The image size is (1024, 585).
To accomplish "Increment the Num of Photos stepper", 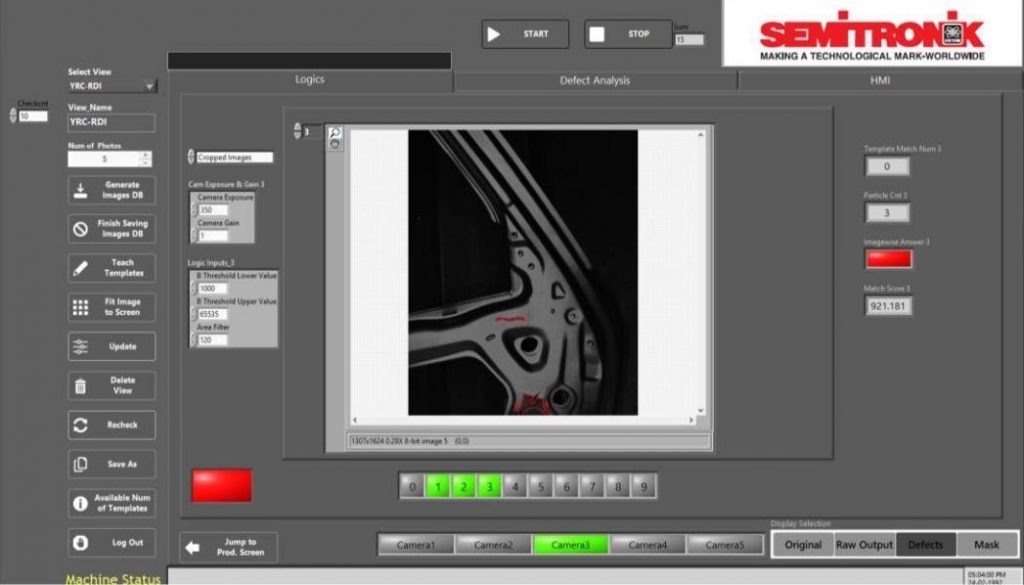I will (x=146, y=155).
